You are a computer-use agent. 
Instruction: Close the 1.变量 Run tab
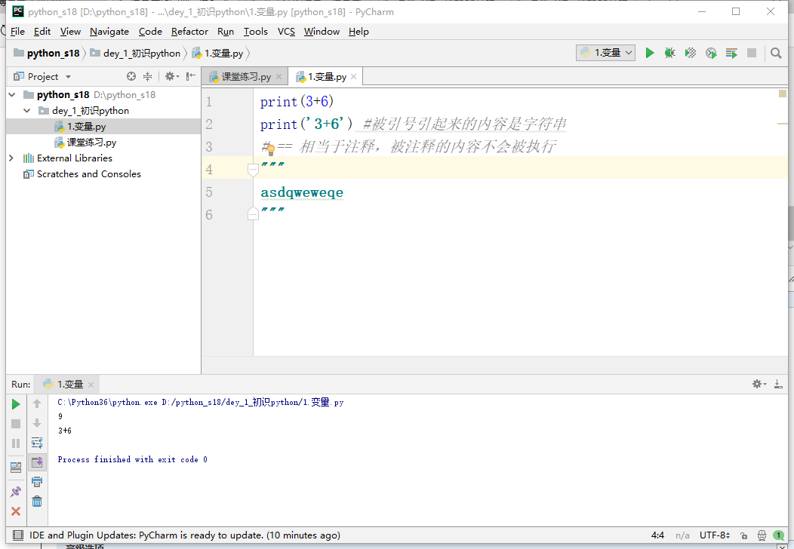pos(91,385)
